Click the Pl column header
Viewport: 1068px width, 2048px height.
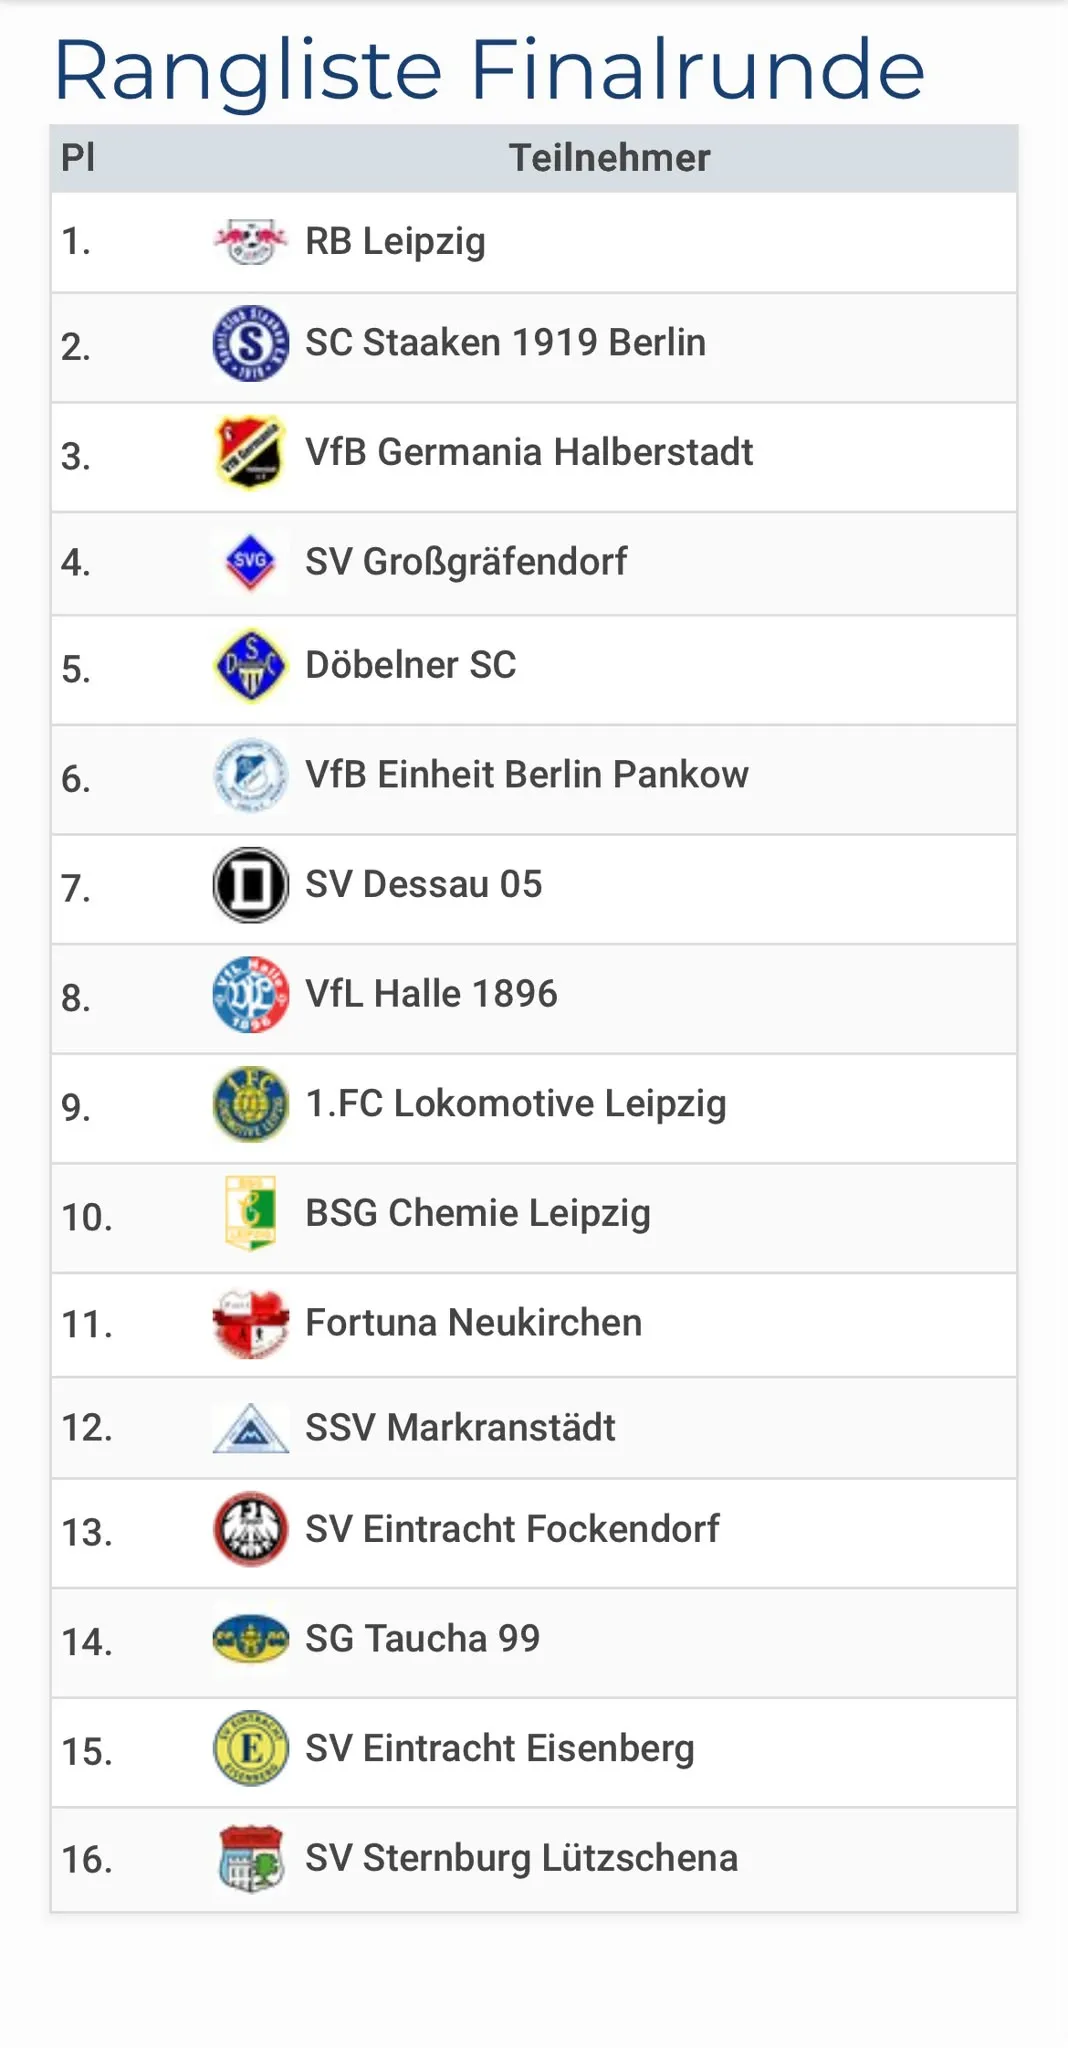click(x=78, y=158)
